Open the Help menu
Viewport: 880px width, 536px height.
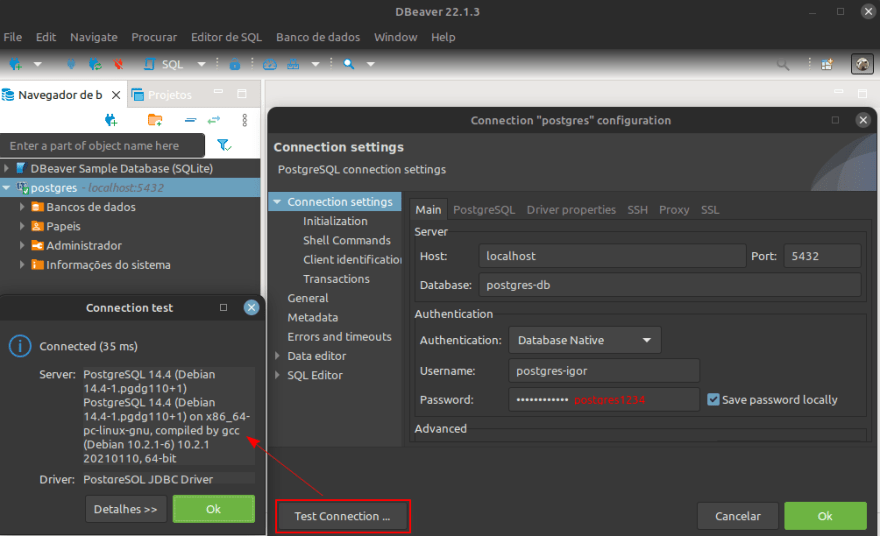443,37
